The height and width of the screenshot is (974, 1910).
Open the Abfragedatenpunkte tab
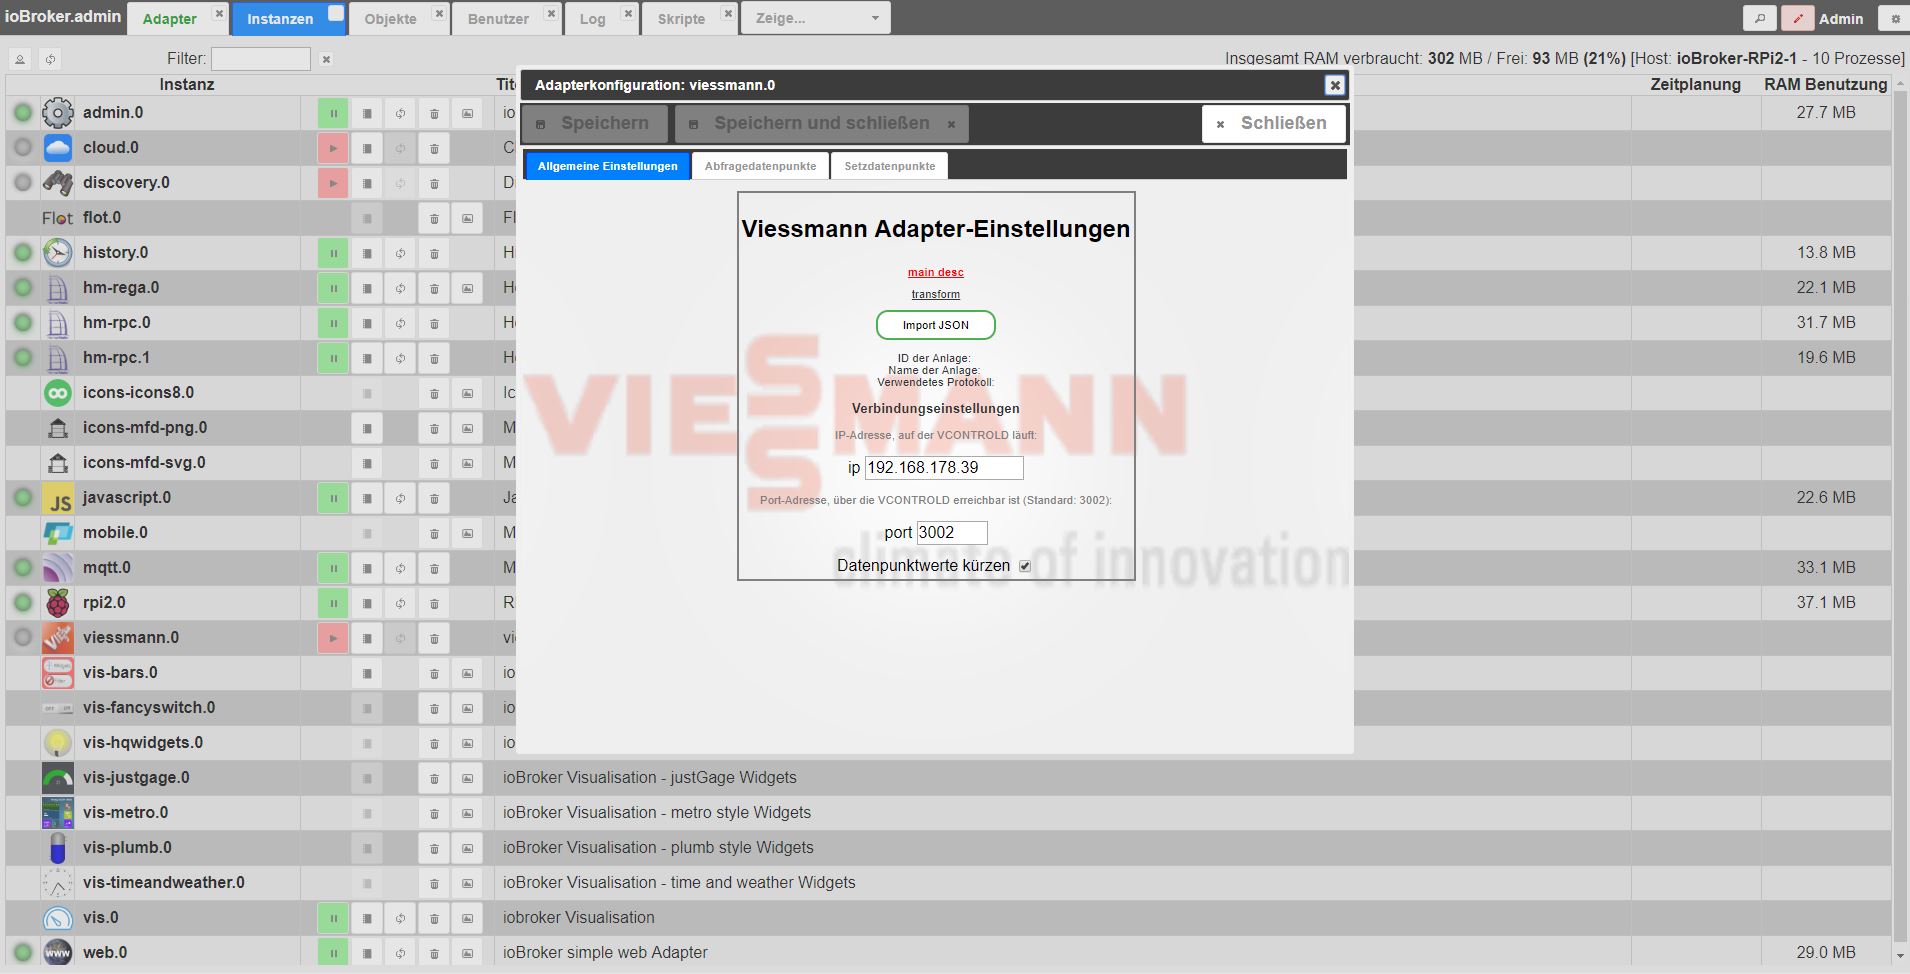(760, 166)
